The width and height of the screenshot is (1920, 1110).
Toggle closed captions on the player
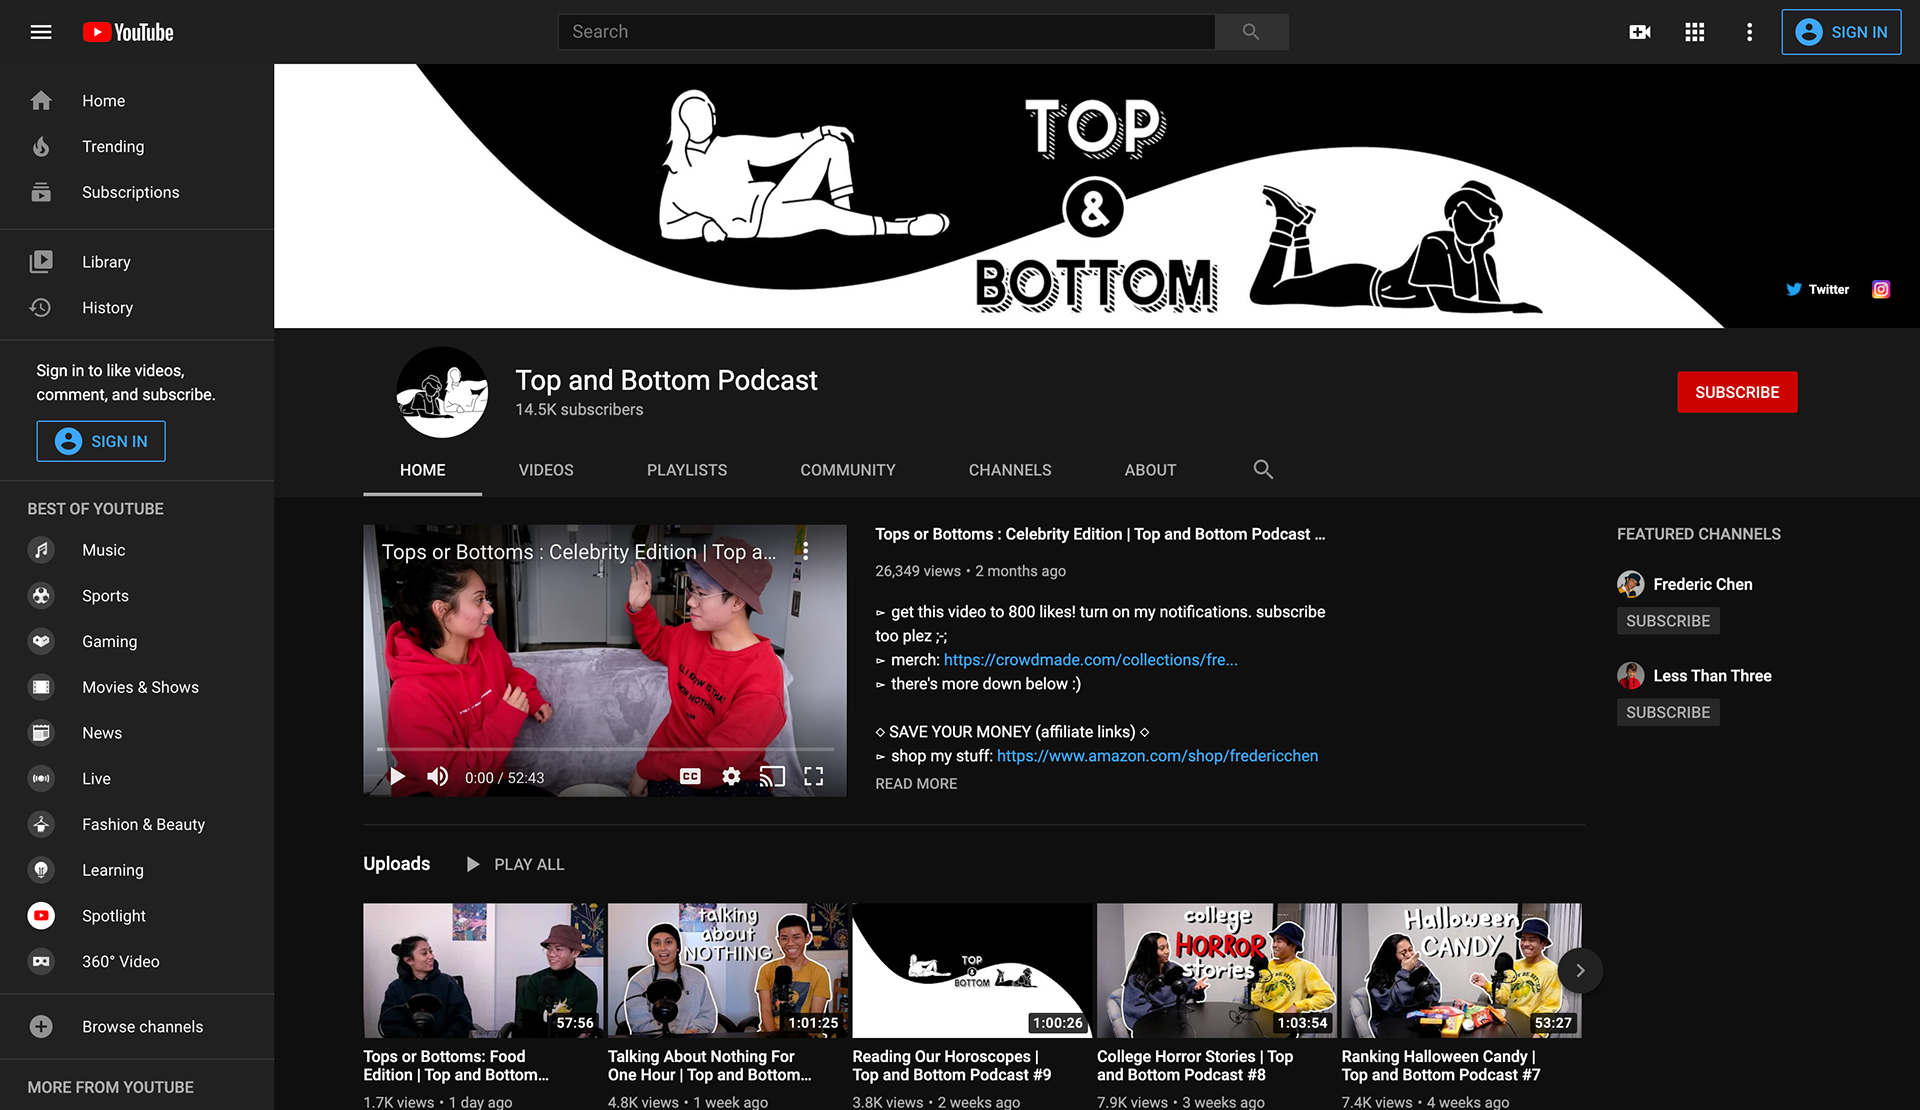pos(690,777)
